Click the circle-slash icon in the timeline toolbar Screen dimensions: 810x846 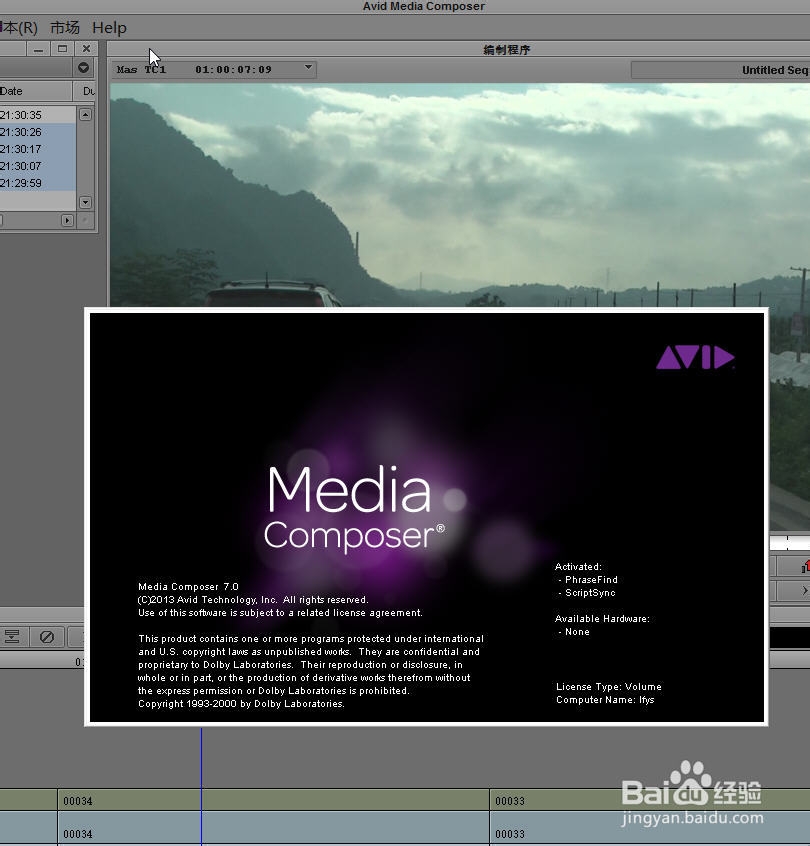(47, 637)
